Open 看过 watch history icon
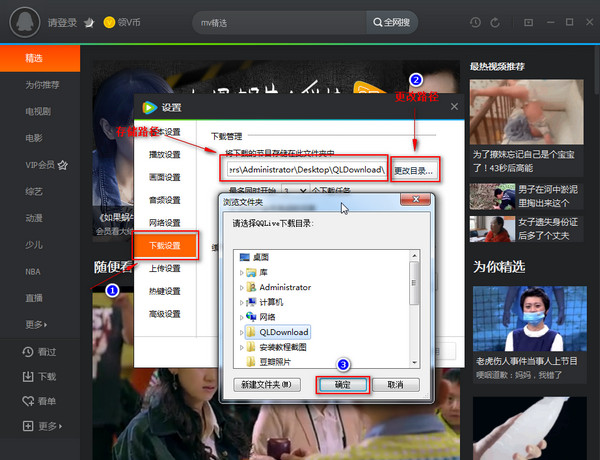Viewport: 600px width, 460px height. [28, 352]
